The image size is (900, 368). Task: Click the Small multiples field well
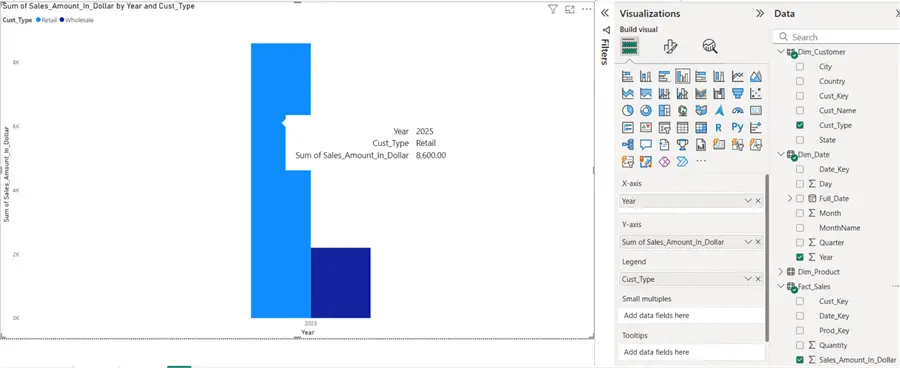pos(692,315)
